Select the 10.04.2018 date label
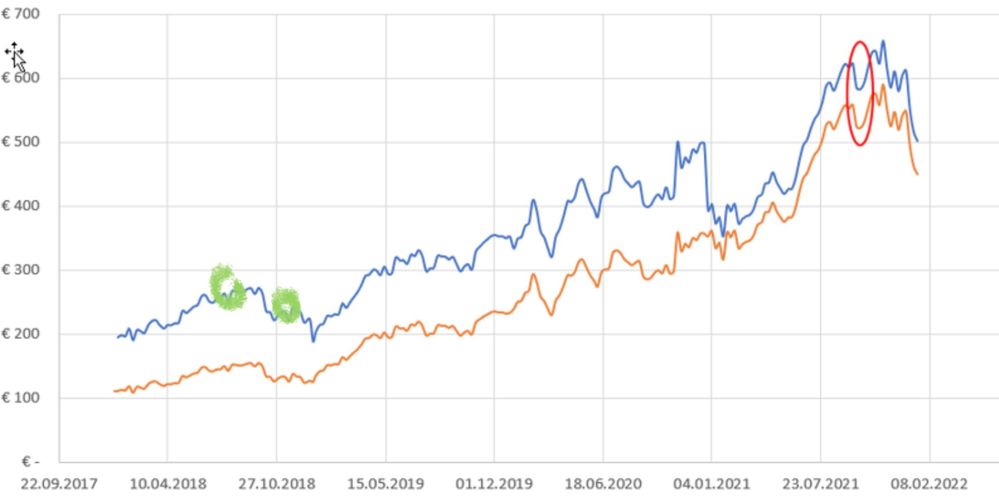This screenshot has width=999, height=503. (167, 480)
